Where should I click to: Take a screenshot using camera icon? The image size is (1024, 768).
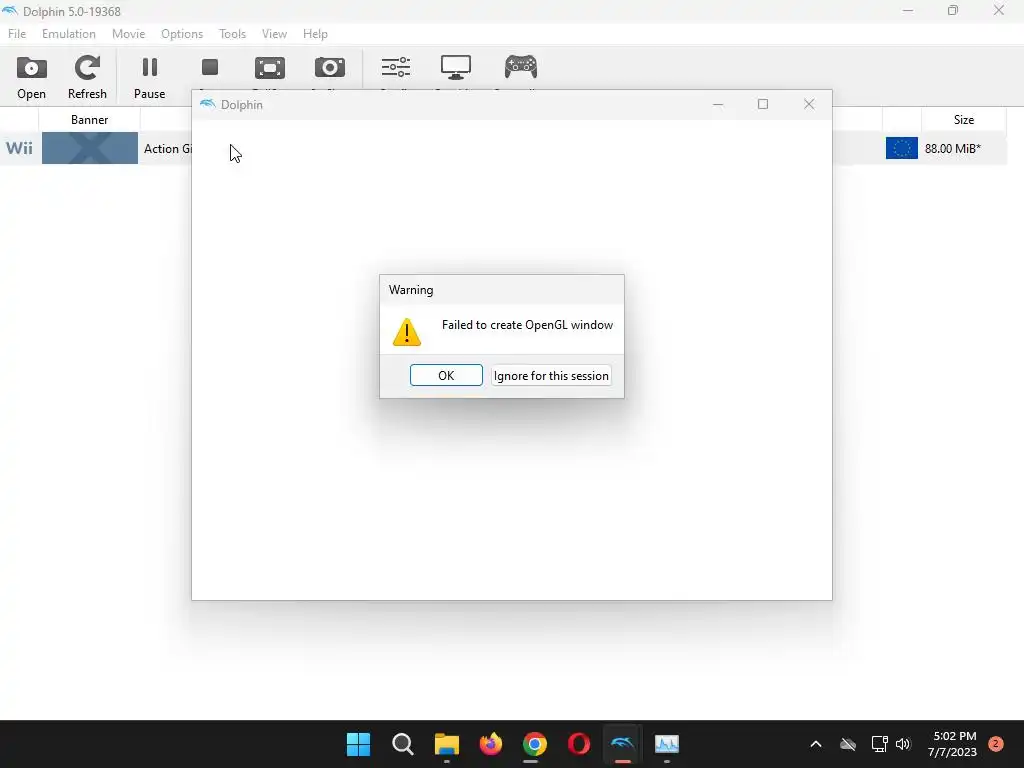coord(330,68)
